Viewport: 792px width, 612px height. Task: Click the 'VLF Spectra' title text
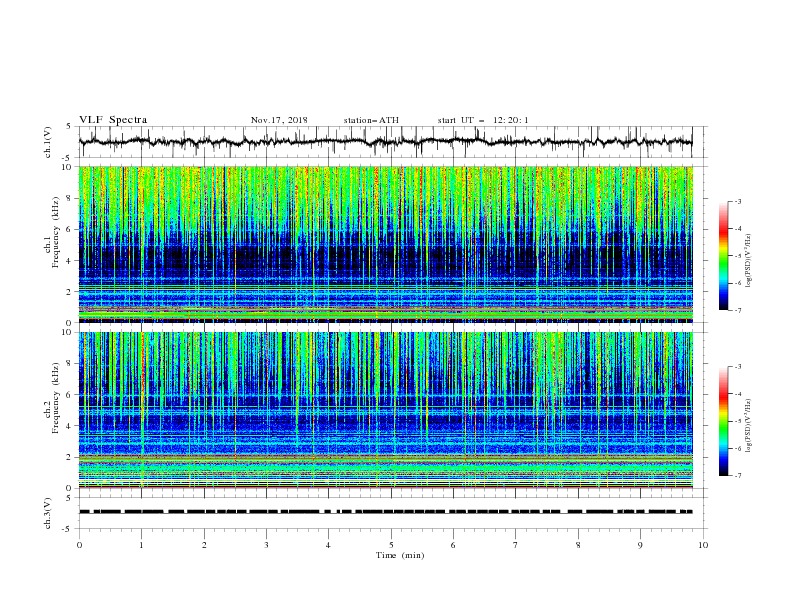point(113,120)
